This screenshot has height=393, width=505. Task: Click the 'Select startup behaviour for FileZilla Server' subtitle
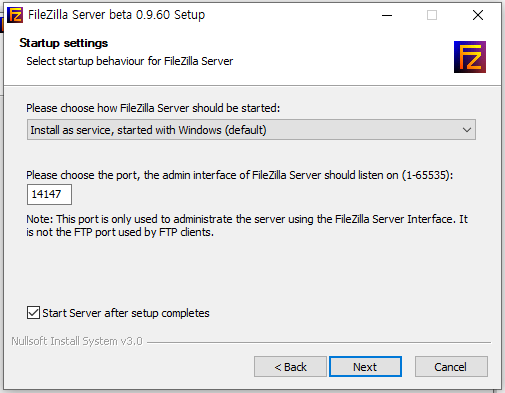(130, 61)
